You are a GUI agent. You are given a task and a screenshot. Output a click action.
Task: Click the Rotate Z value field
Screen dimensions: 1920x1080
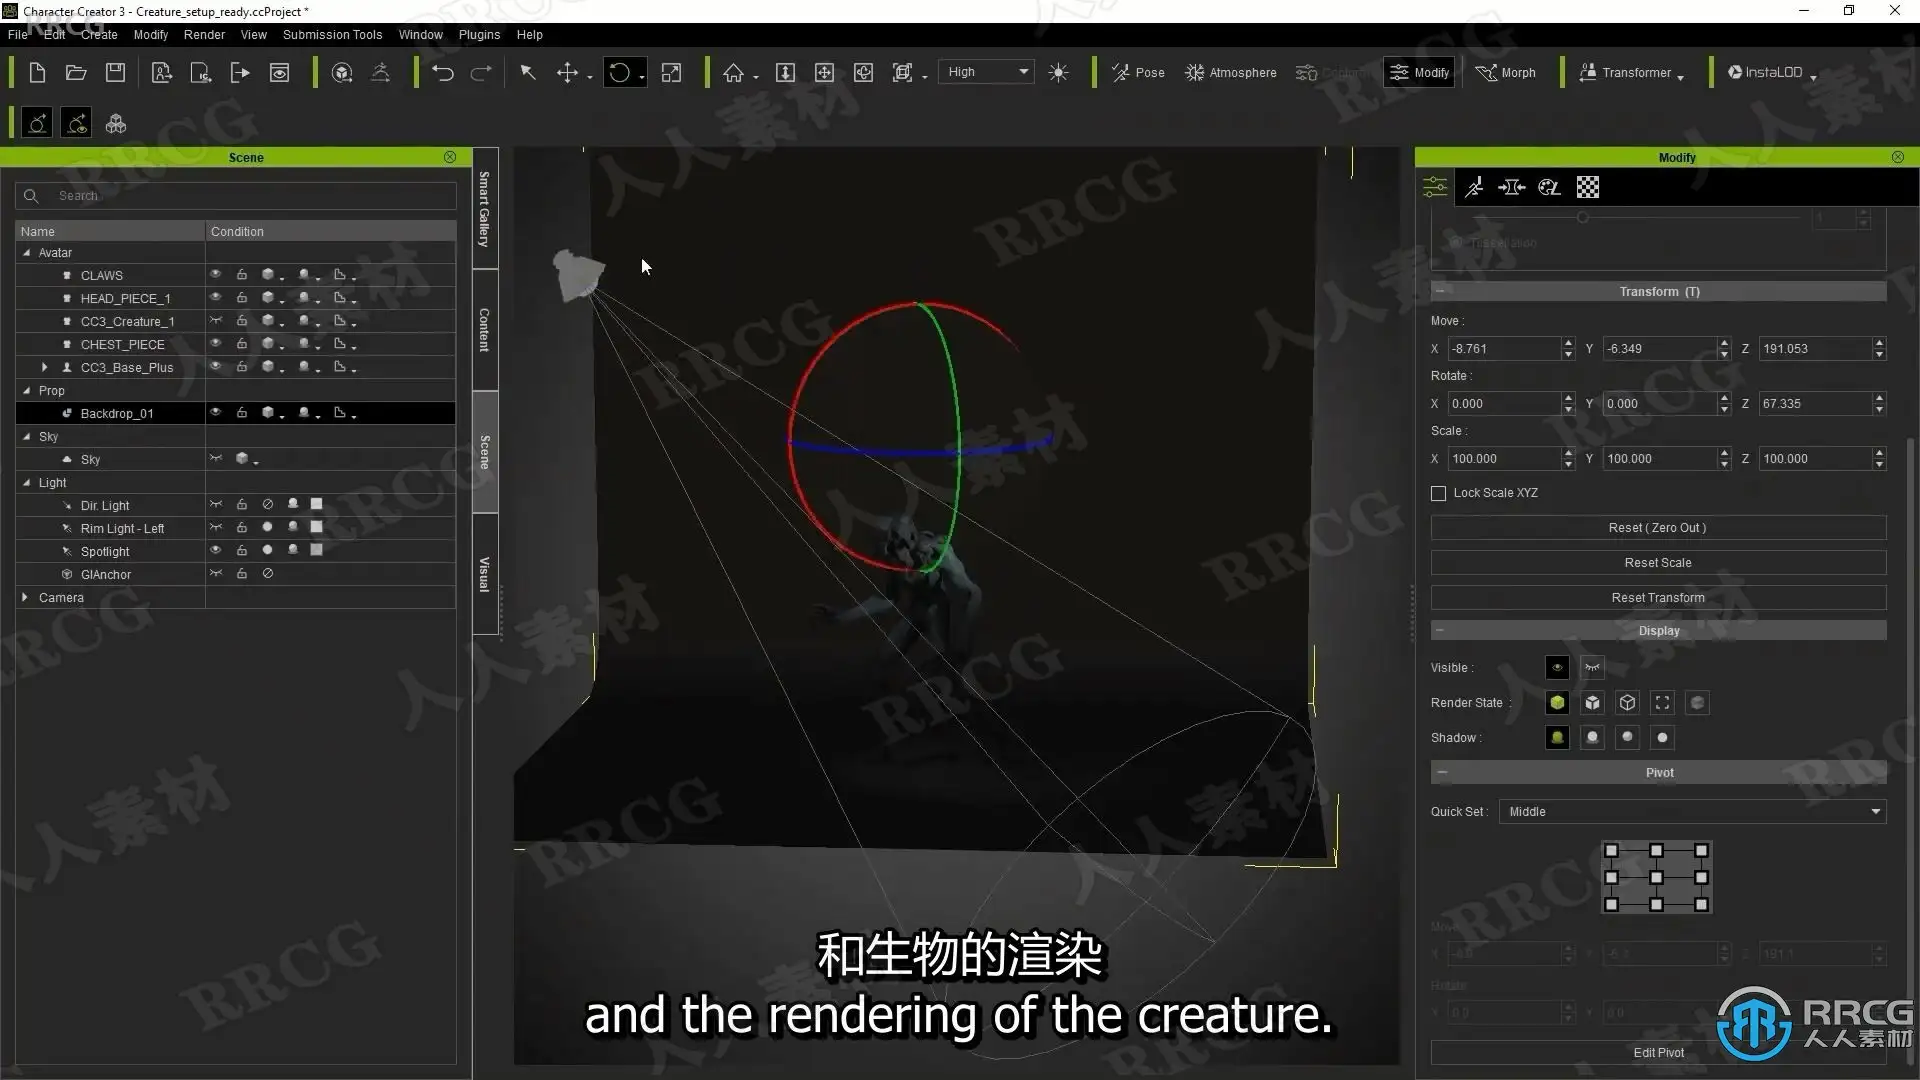click(1815, 403)
